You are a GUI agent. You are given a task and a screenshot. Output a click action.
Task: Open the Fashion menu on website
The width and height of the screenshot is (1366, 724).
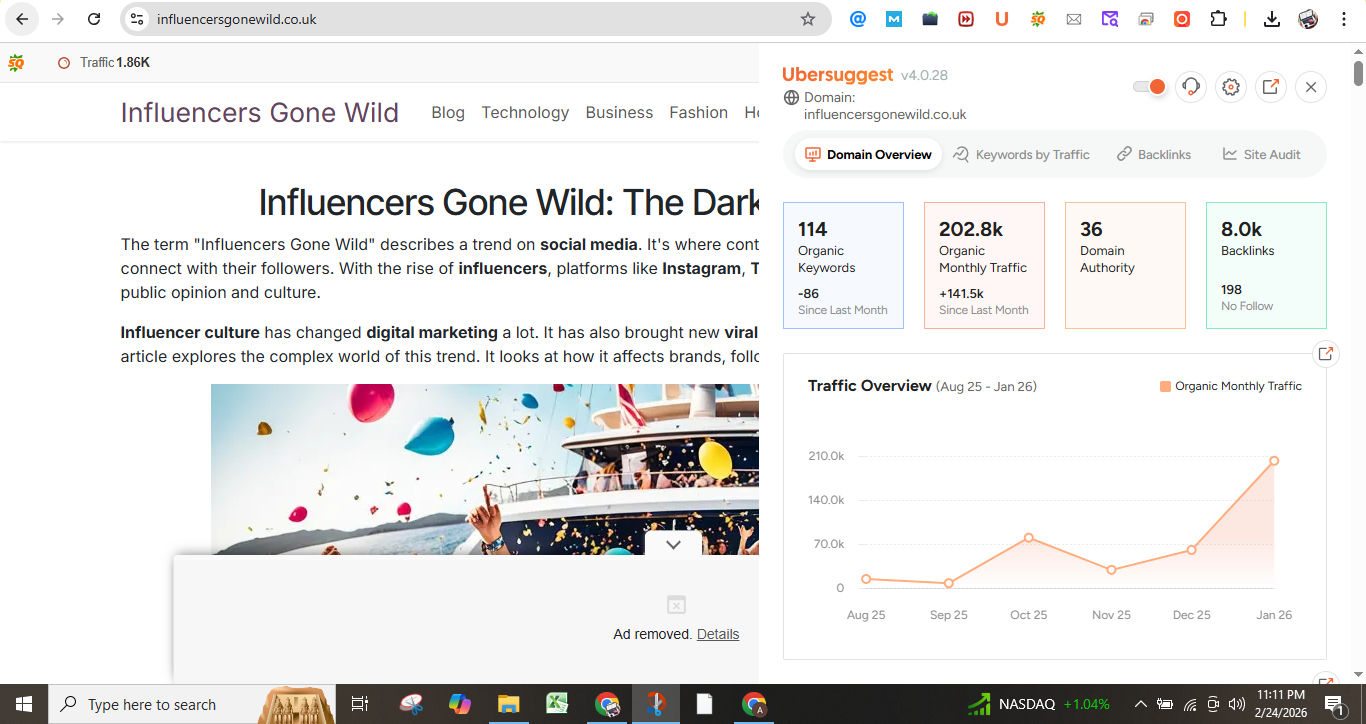[x=699, y=113]
